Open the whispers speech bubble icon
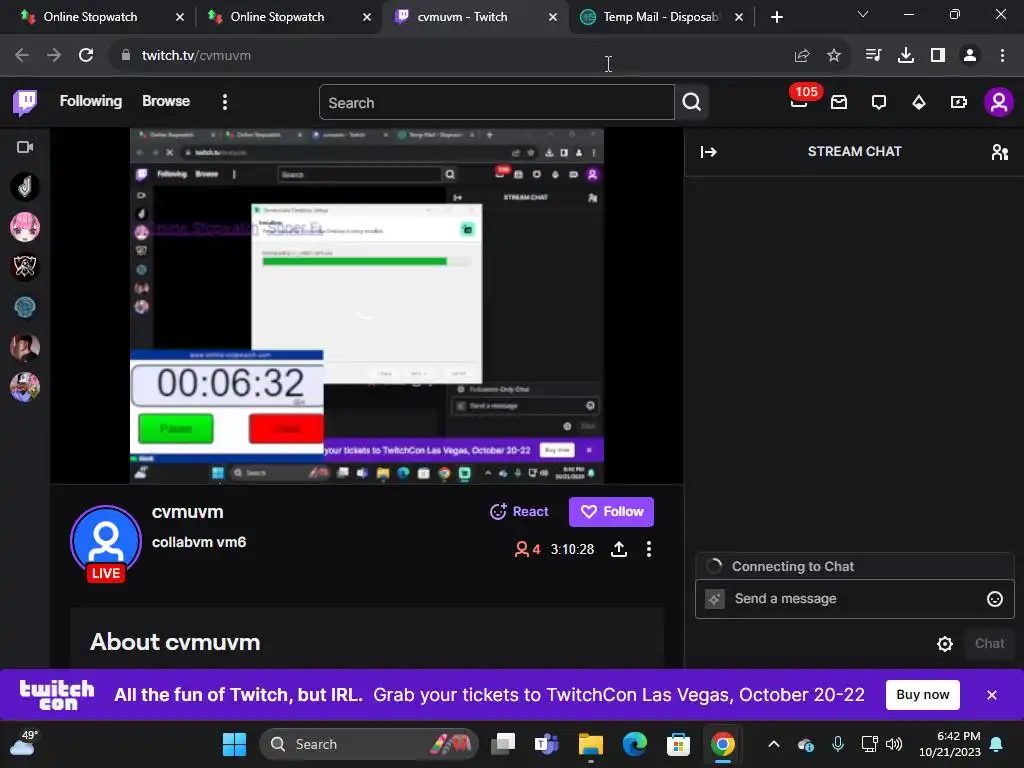Screen dimensions: 1024x768 pyautogui.click(x=879, y=102)
